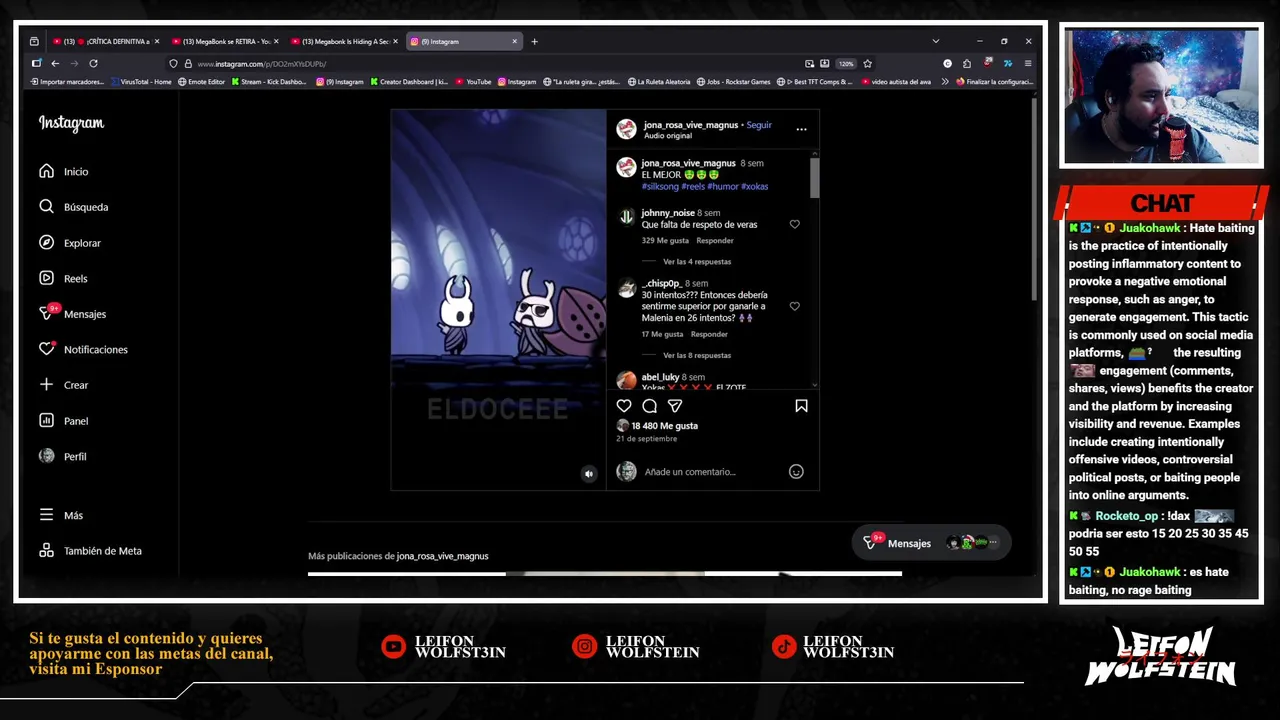Open the Más hamburger menu

pyautogui.click(x=61, y=515)
